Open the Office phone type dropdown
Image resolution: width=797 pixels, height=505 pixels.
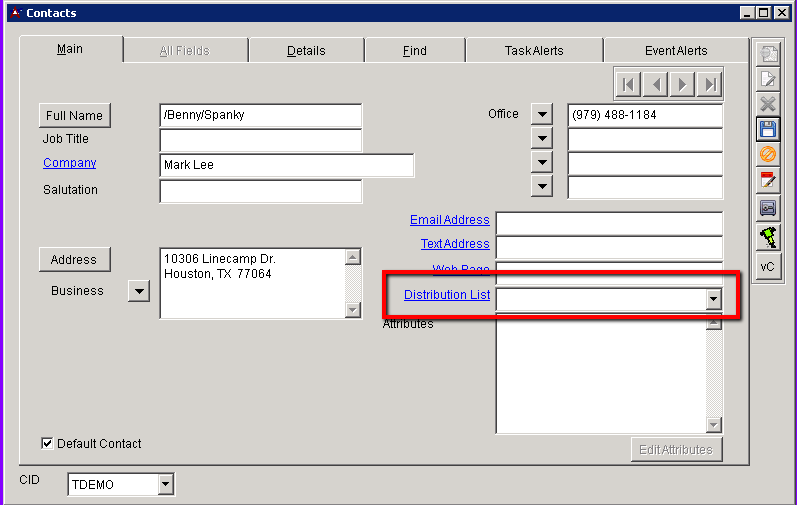(x=542, y=114)
